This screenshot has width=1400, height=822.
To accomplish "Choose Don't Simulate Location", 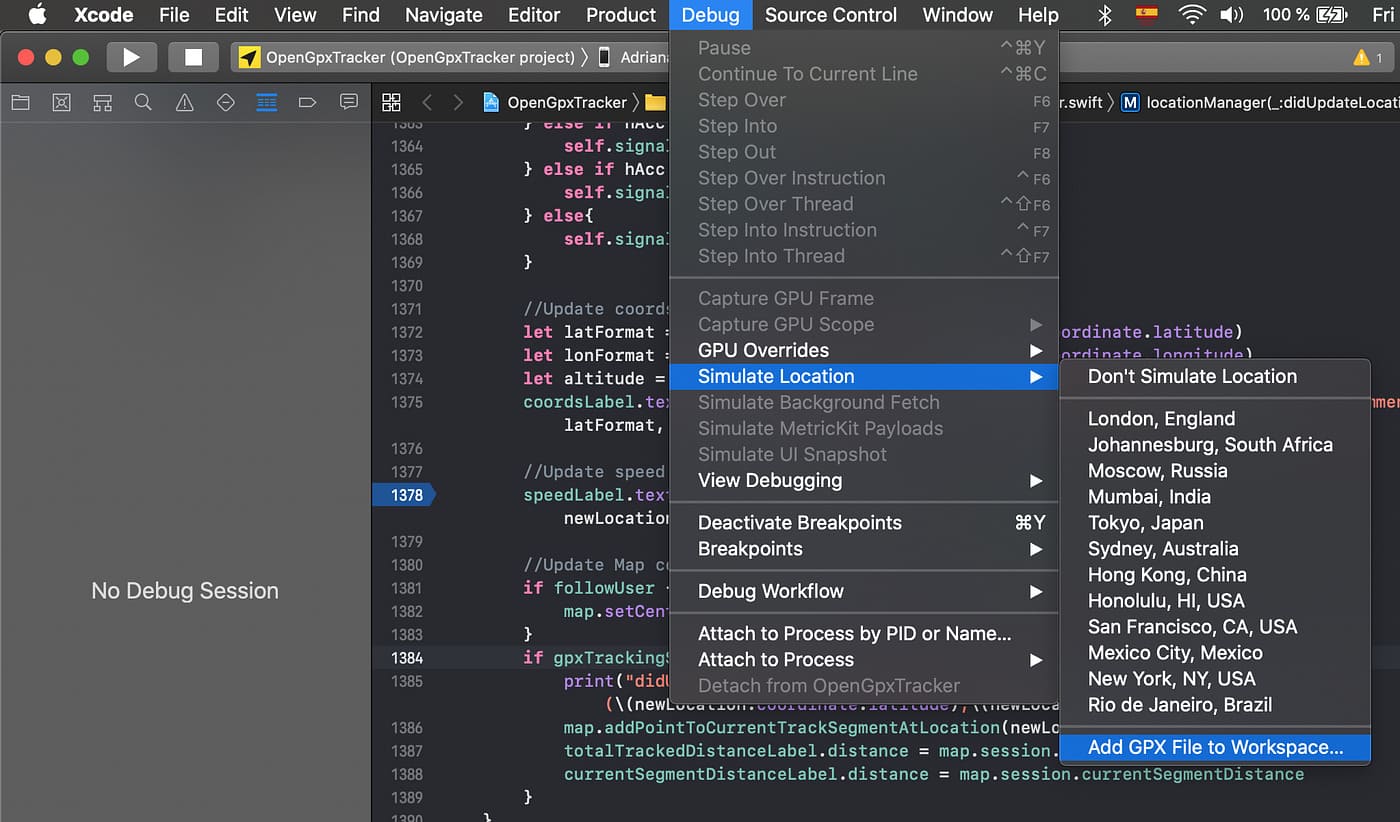I will tap(1215, 376).
